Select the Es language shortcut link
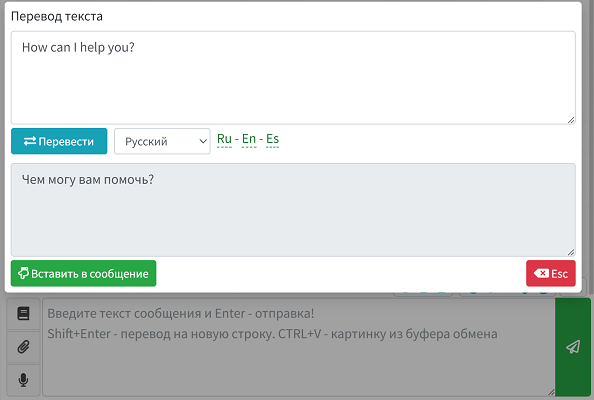The height and width of the screenshot is (400, 594). tap(272, 139)
